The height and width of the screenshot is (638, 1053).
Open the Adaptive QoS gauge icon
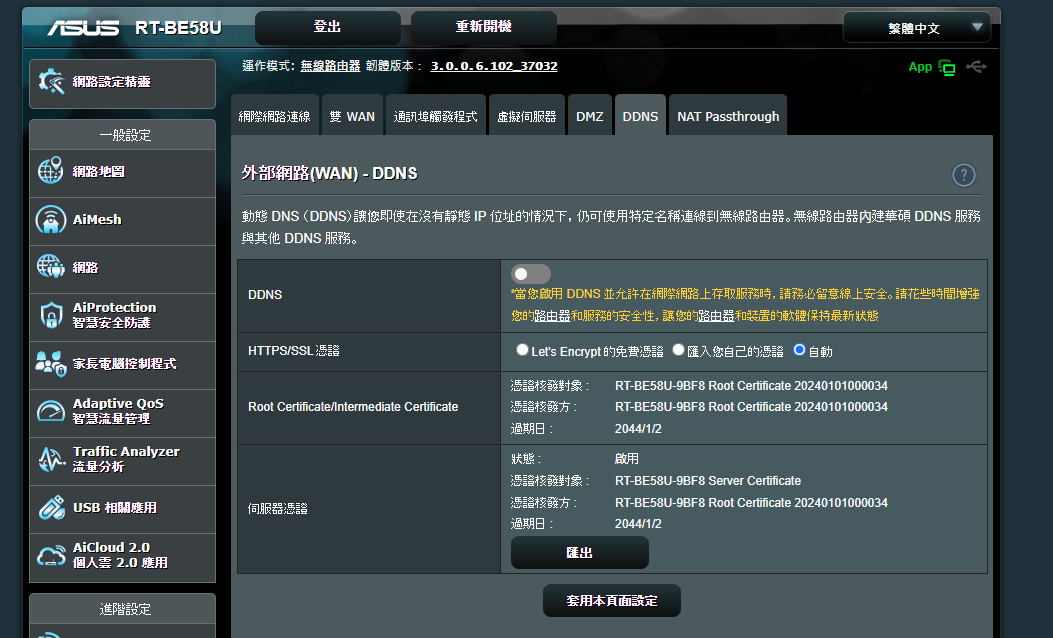click(50, 411)
